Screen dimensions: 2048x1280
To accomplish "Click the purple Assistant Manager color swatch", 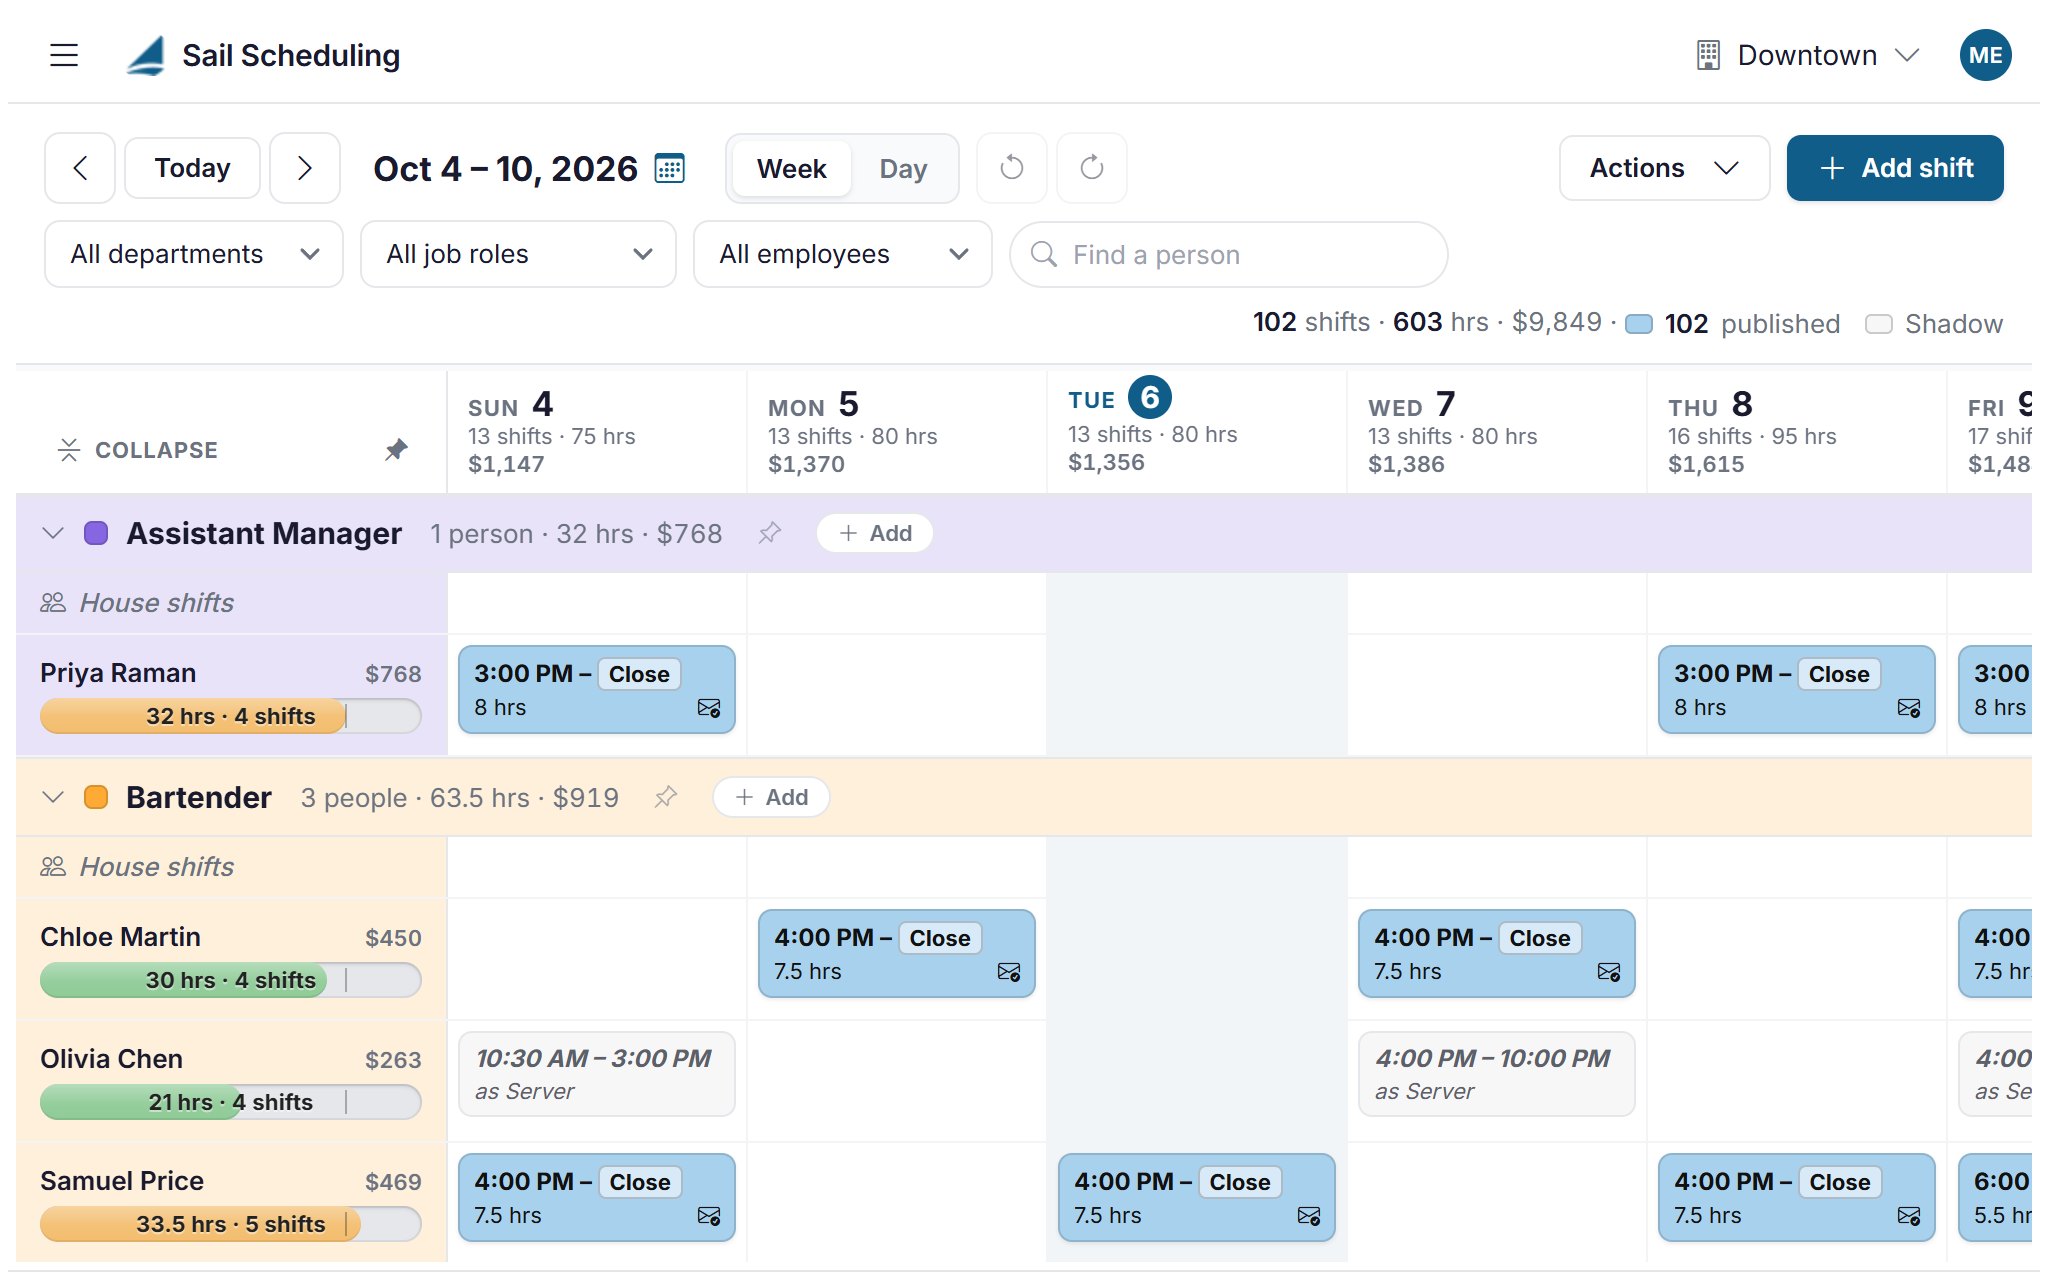I will point(96,533).
